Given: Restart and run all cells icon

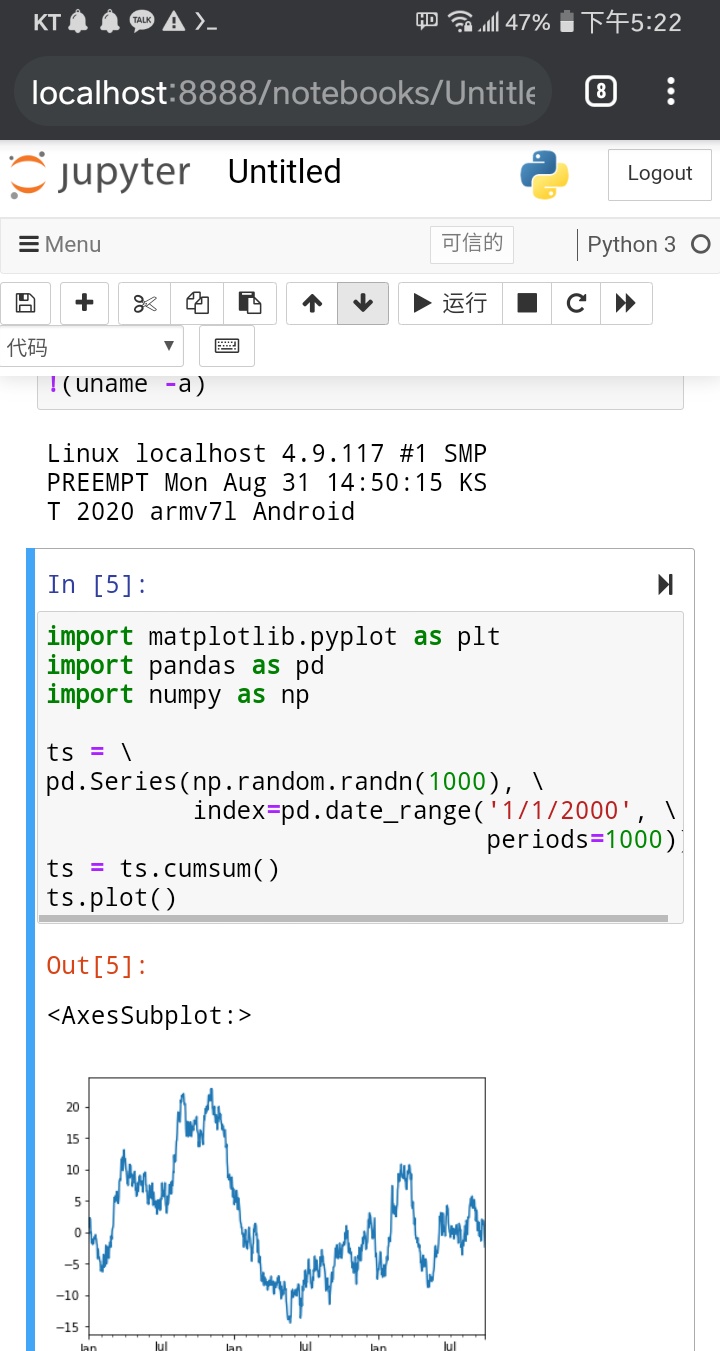Looking at the screenshot, I should coord(626,303).
